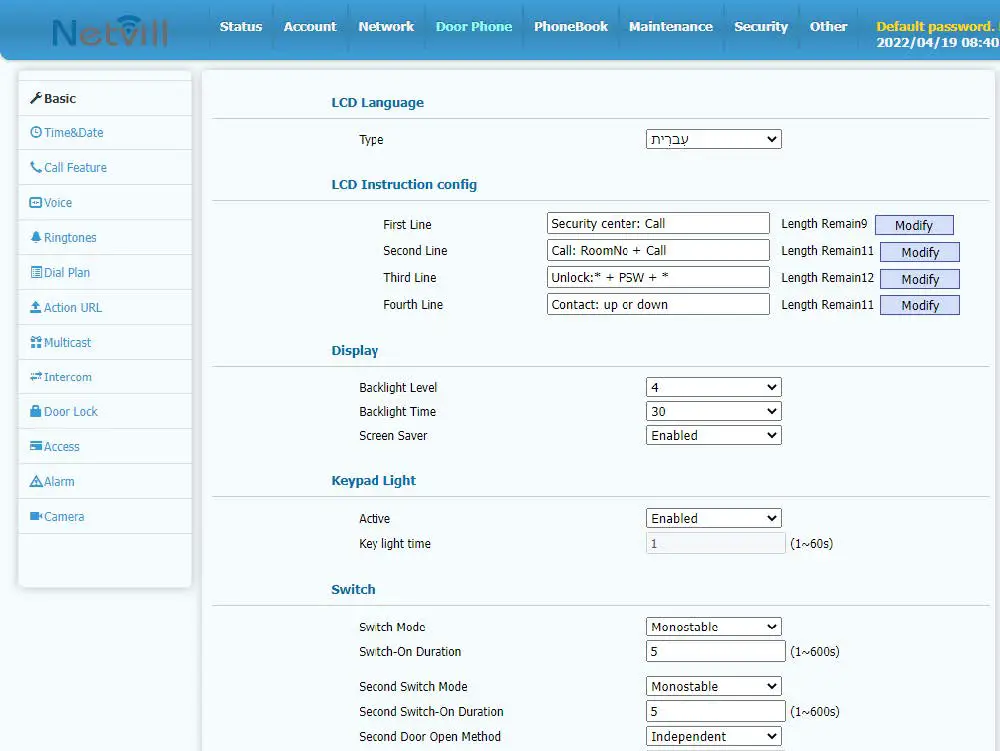
Task: Click the lock icon beside Door Lock
Action: coord(36,412)
